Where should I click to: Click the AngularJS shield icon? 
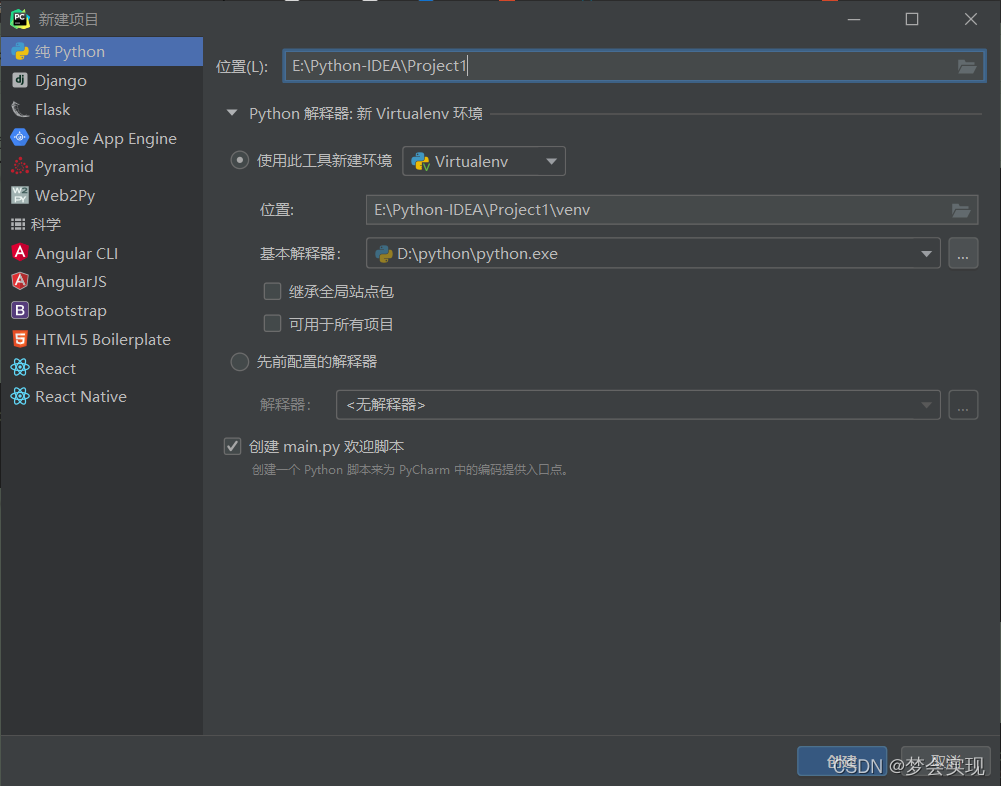coord(20,281)
